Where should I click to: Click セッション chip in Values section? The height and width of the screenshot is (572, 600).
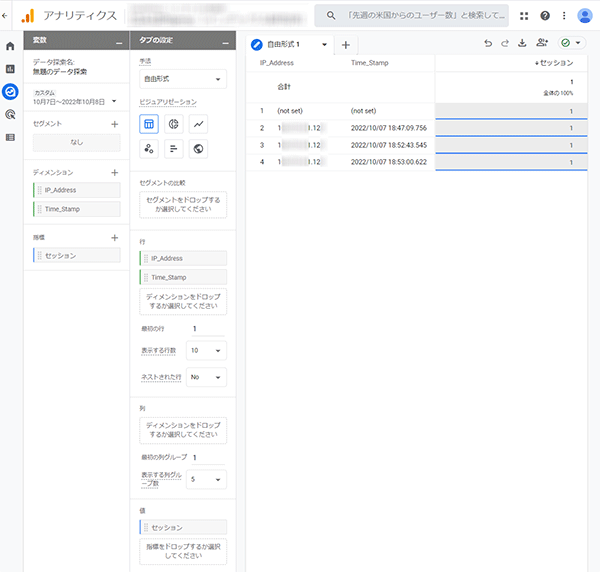[183, 528]
